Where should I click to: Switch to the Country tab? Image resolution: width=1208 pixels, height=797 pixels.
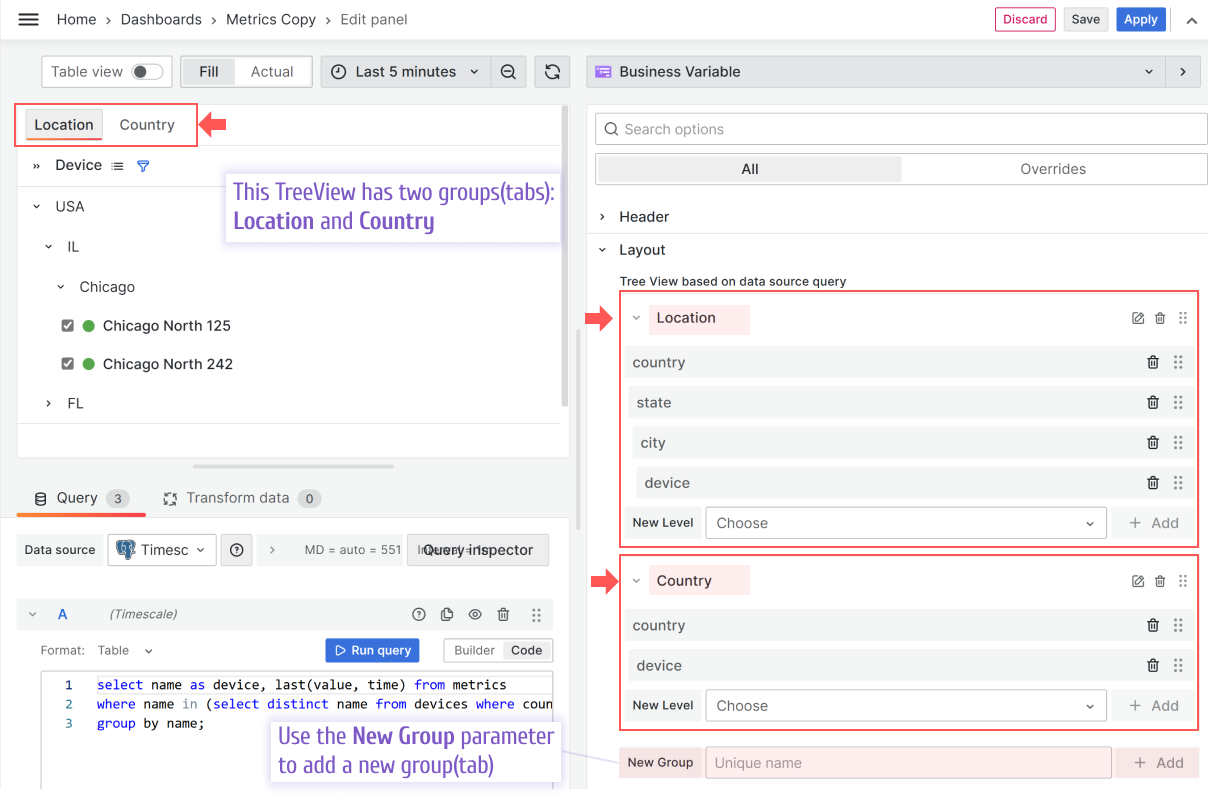(x=147, y=124)
